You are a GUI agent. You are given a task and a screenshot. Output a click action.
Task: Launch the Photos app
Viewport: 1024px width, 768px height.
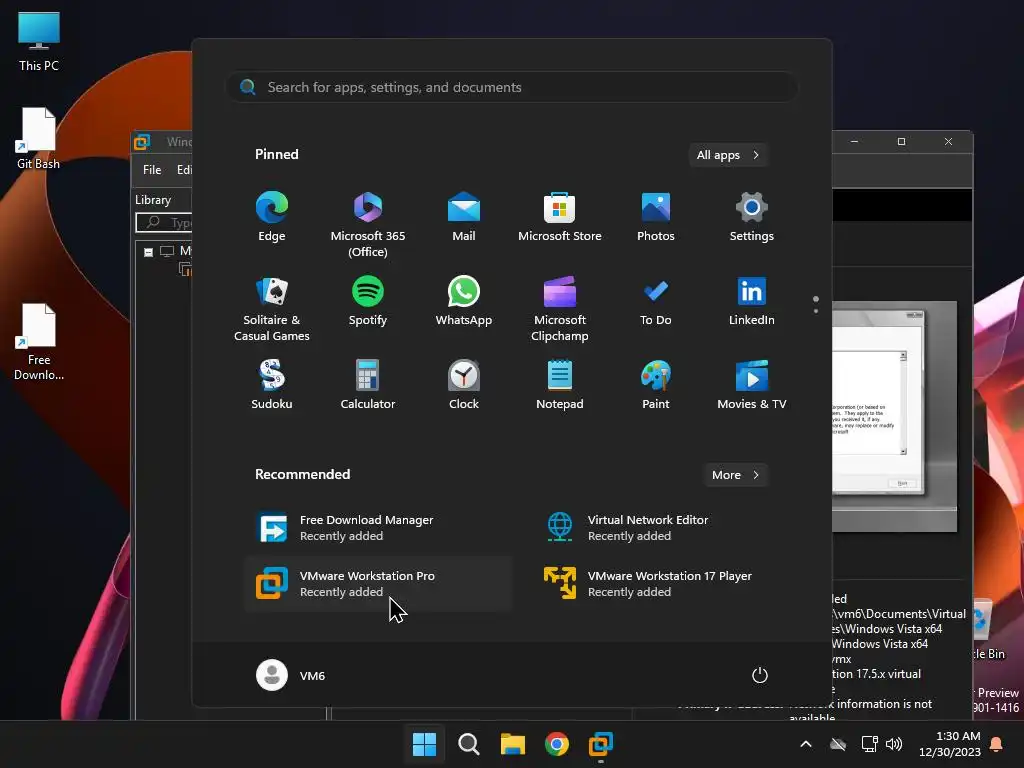(656, 217)
